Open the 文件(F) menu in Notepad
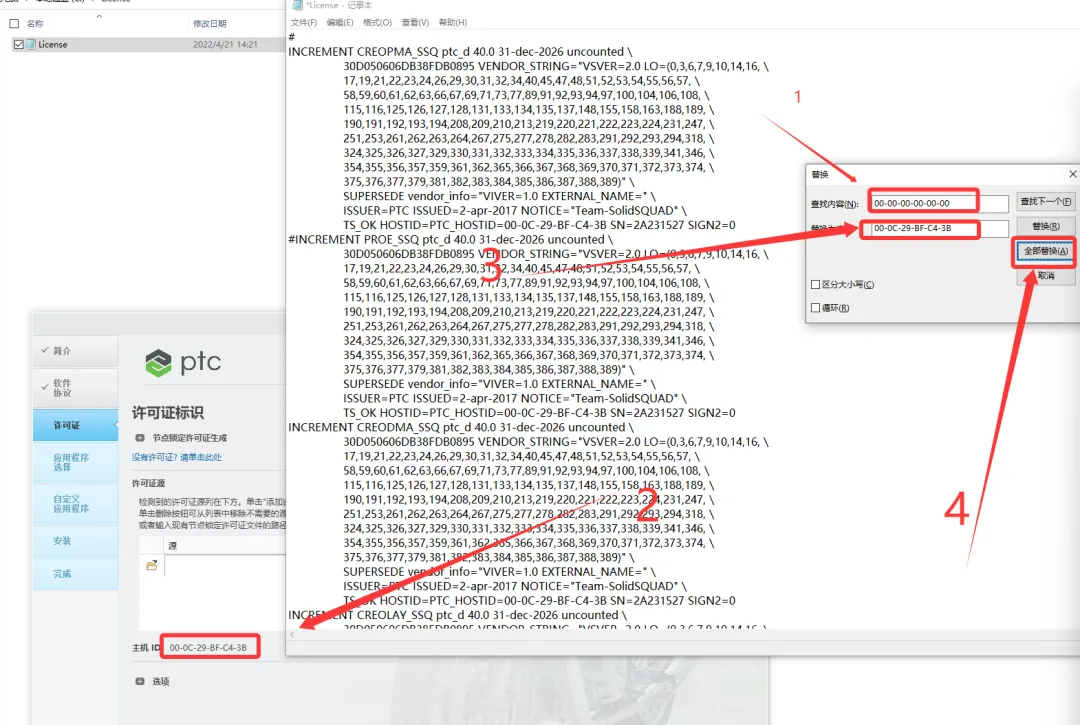The height and width of the screenshot is (725, 1080). (x=304, y=23)
